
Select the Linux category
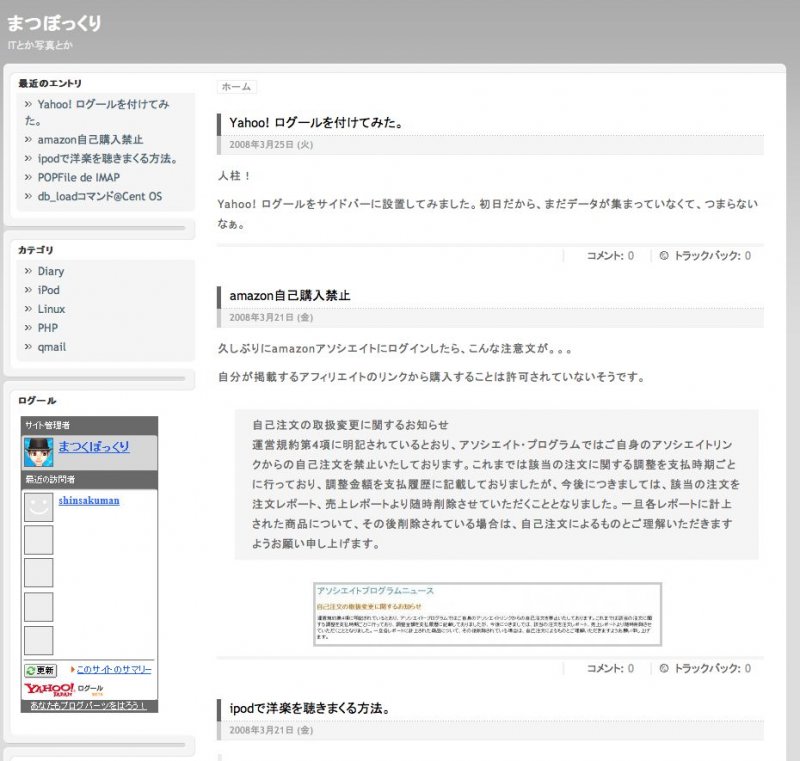click(51, 309)
